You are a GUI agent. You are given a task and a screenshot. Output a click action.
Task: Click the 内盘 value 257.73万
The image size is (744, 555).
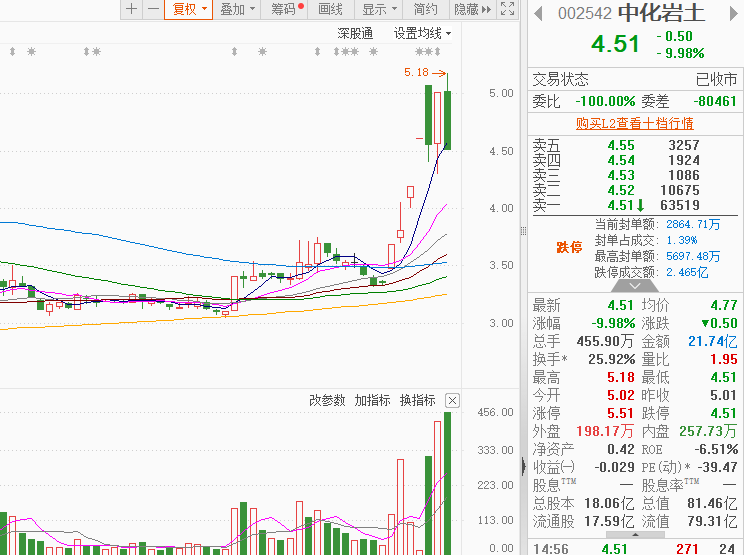[708, 432]
